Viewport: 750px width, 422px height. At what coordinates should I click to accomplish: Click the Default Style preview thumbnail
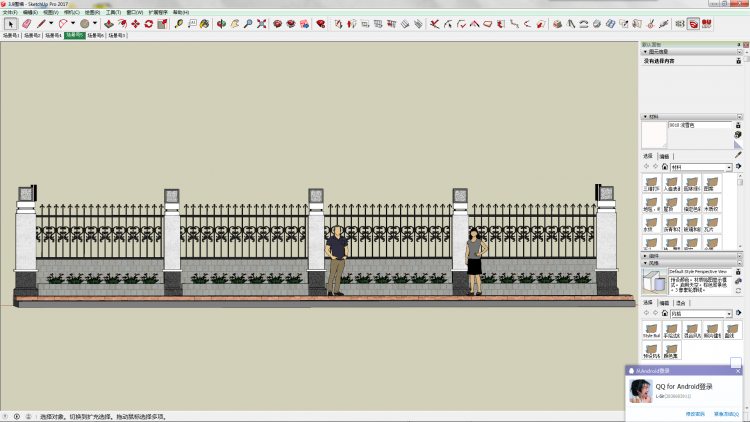(654, 281)
